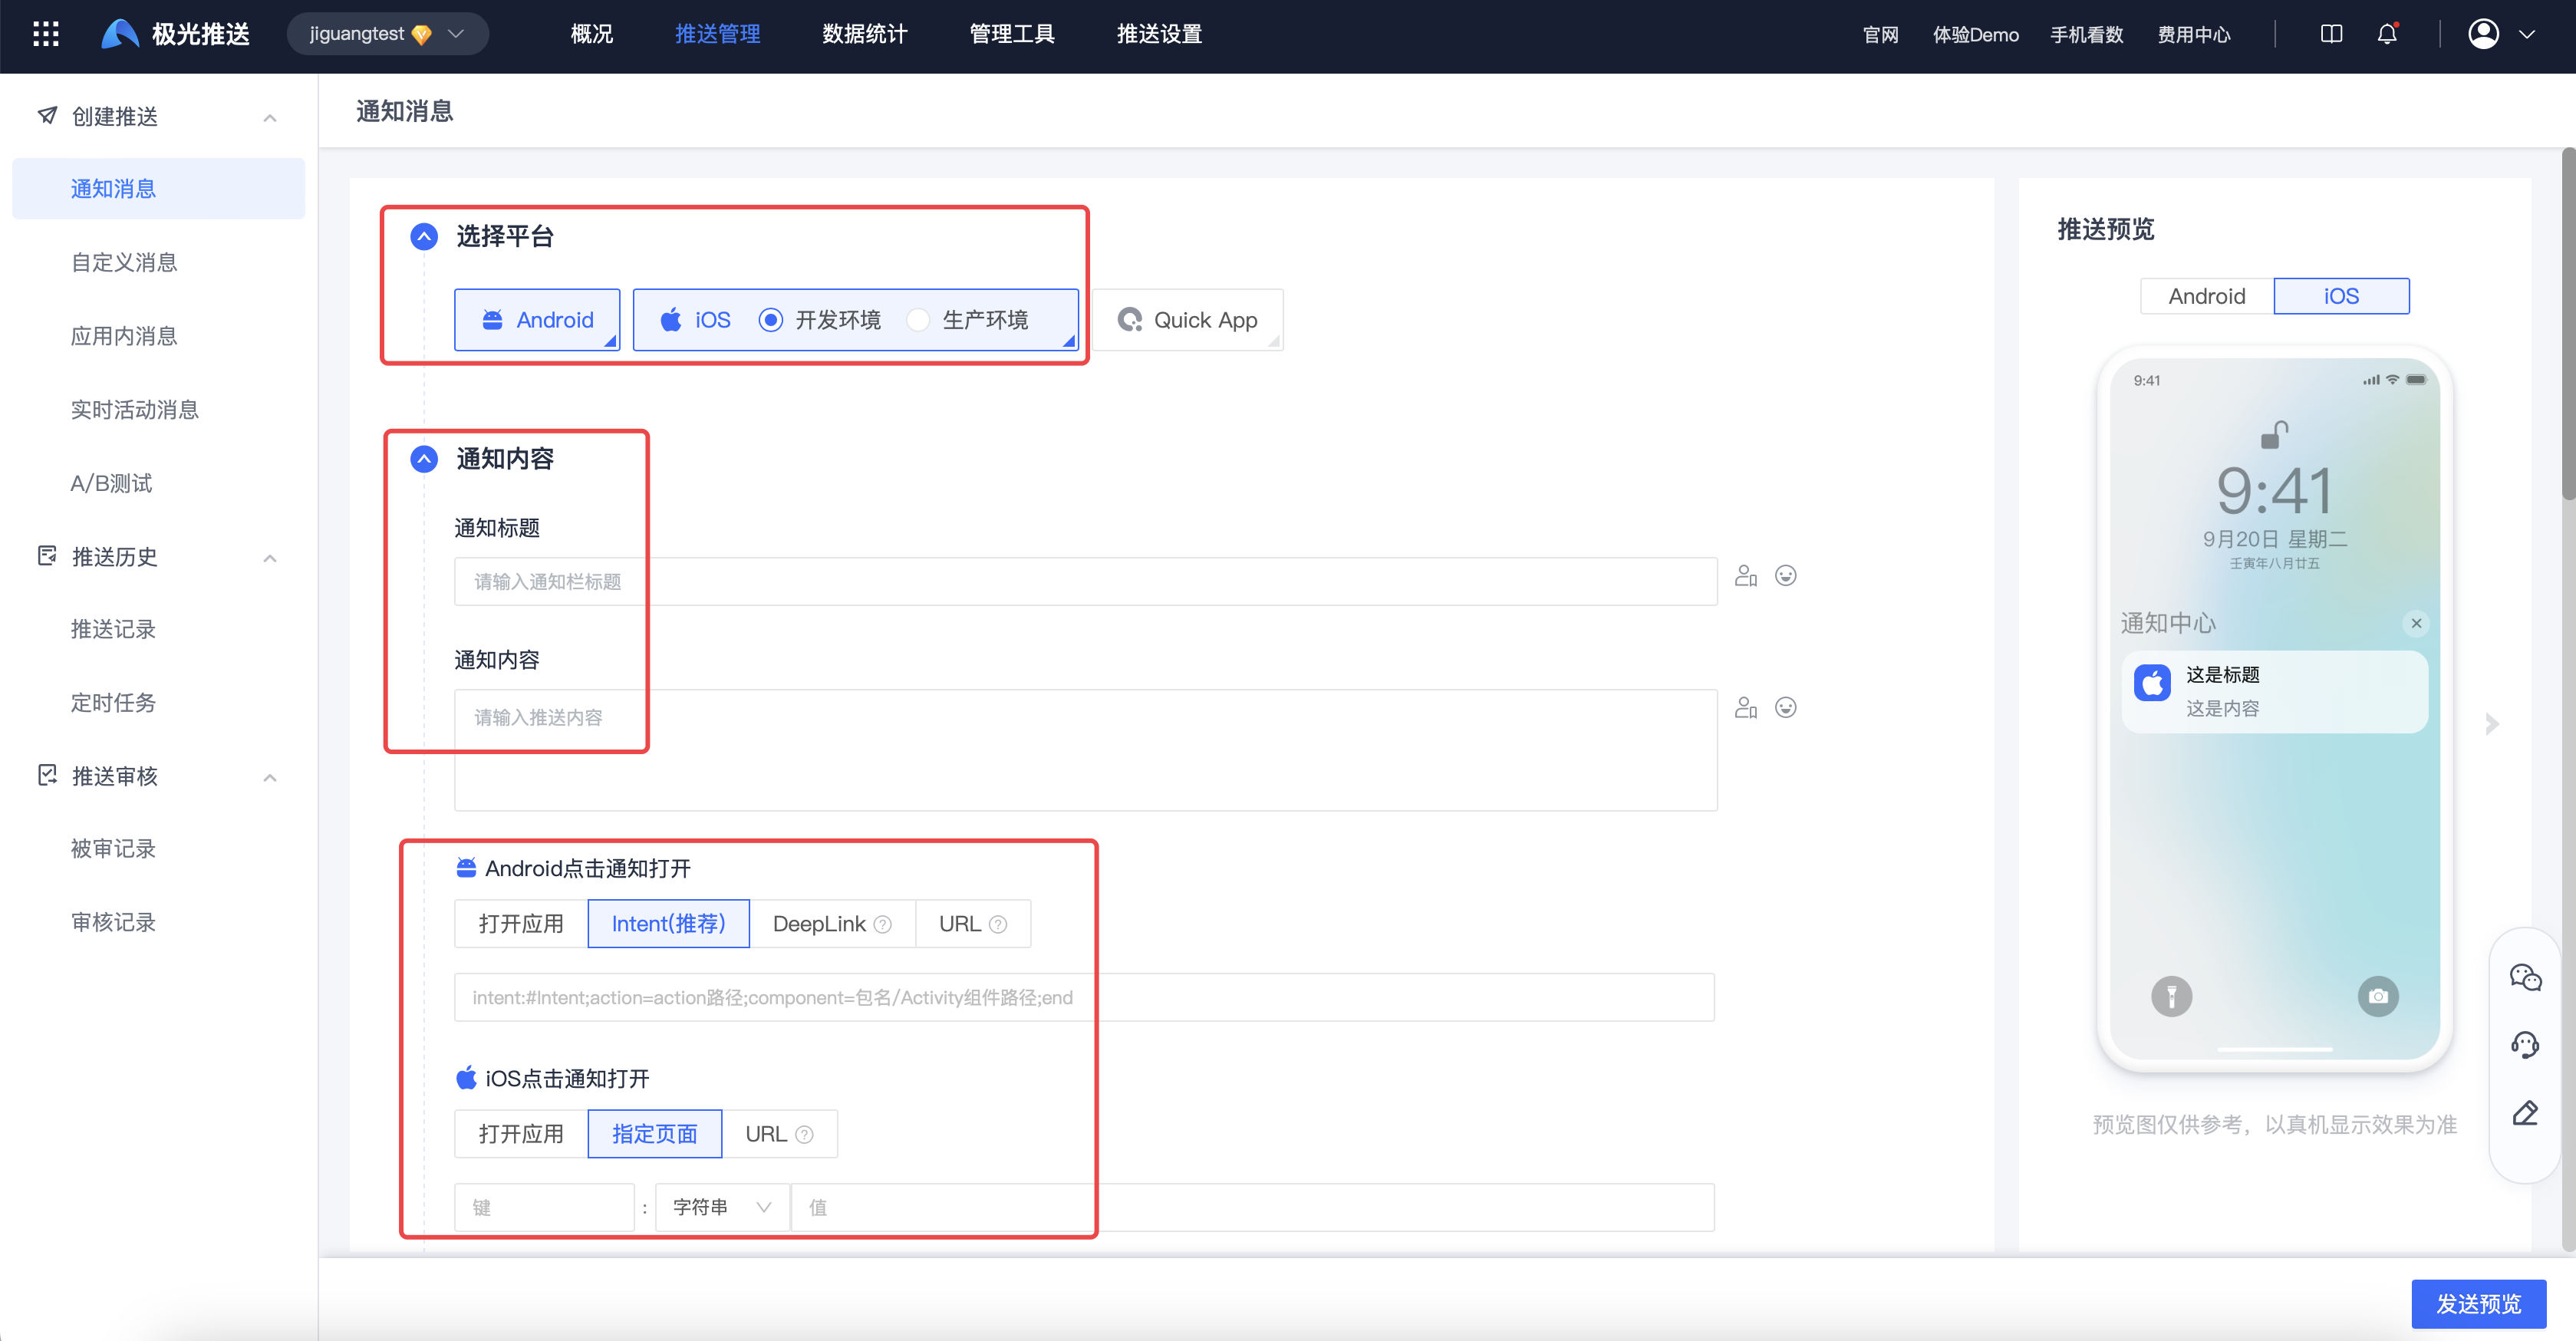
Task: Open the customer service headset icon
Action: [2525, 1045]
